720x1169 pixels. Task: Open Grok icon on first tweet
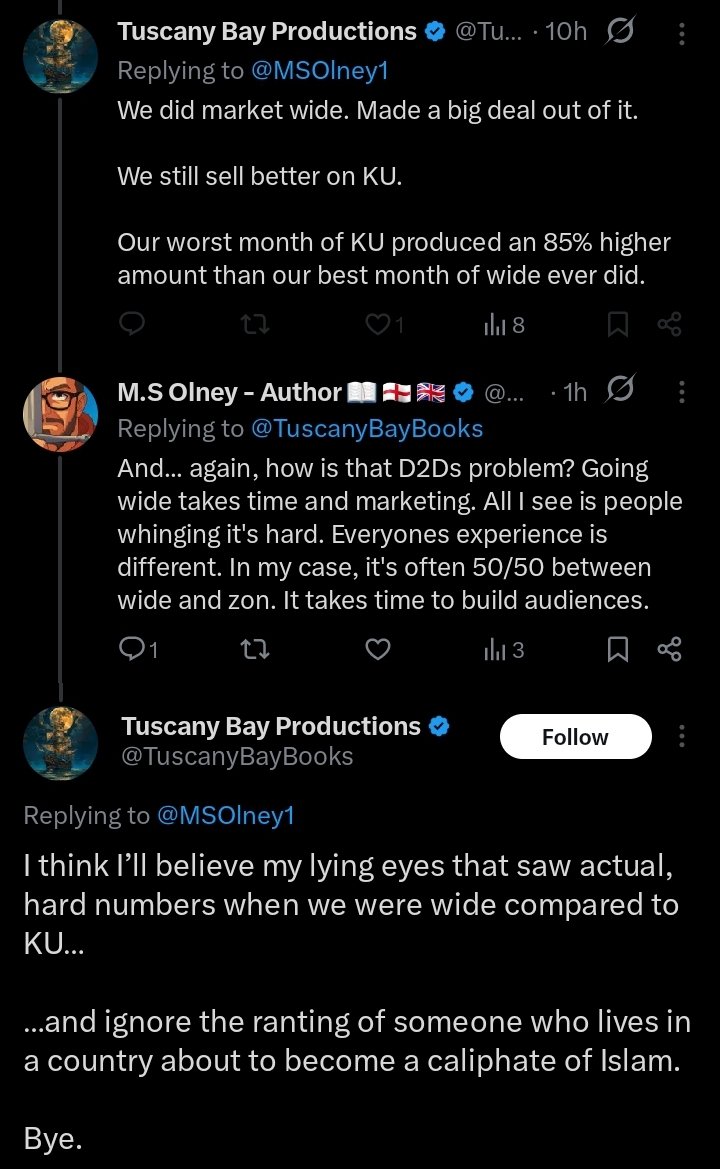point(619,32)
